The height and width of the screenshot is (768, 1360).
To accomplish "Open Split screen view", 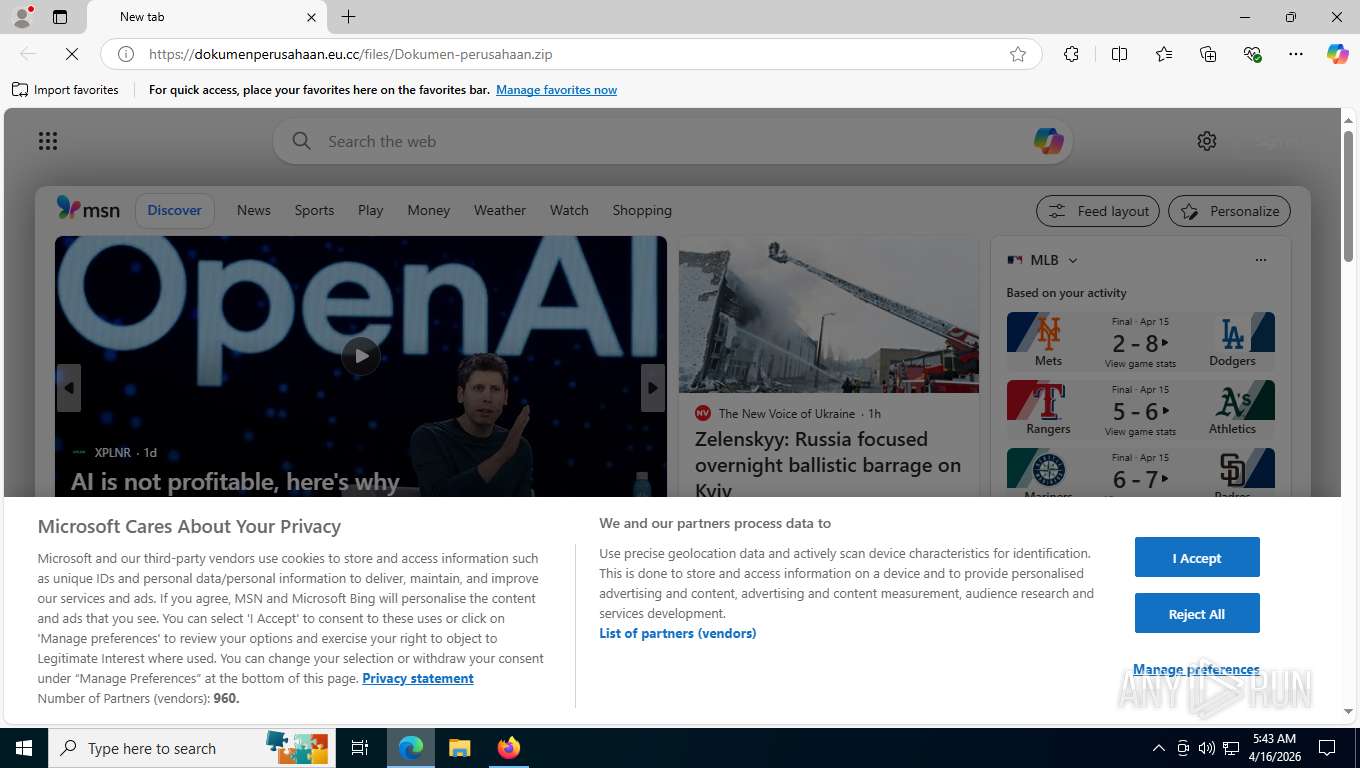I will [x=1119, y=54].
